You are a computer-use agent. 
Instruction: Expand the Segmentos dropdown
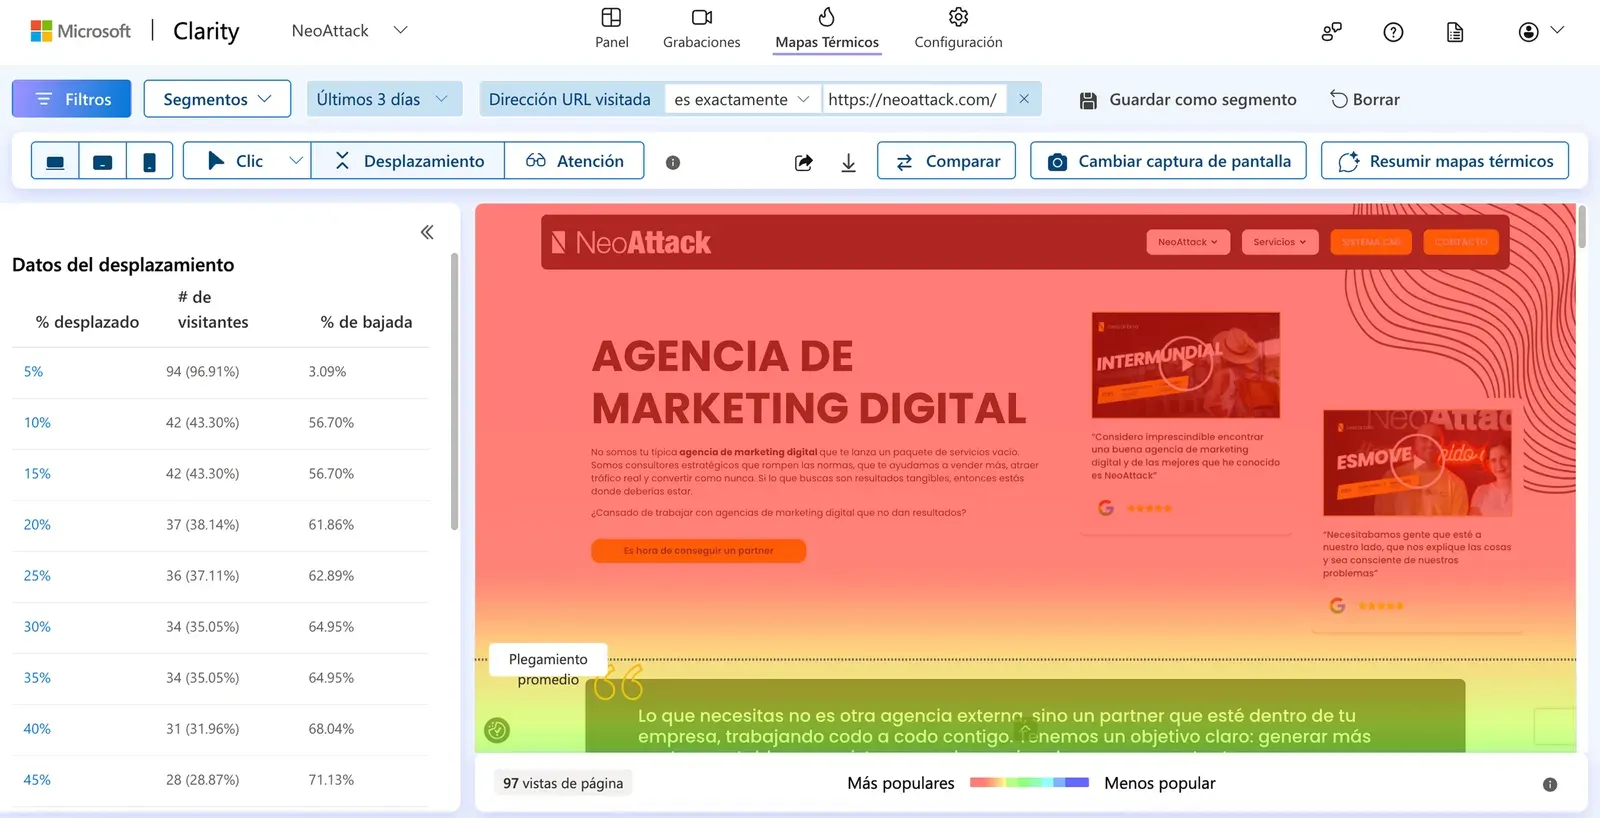217,99
